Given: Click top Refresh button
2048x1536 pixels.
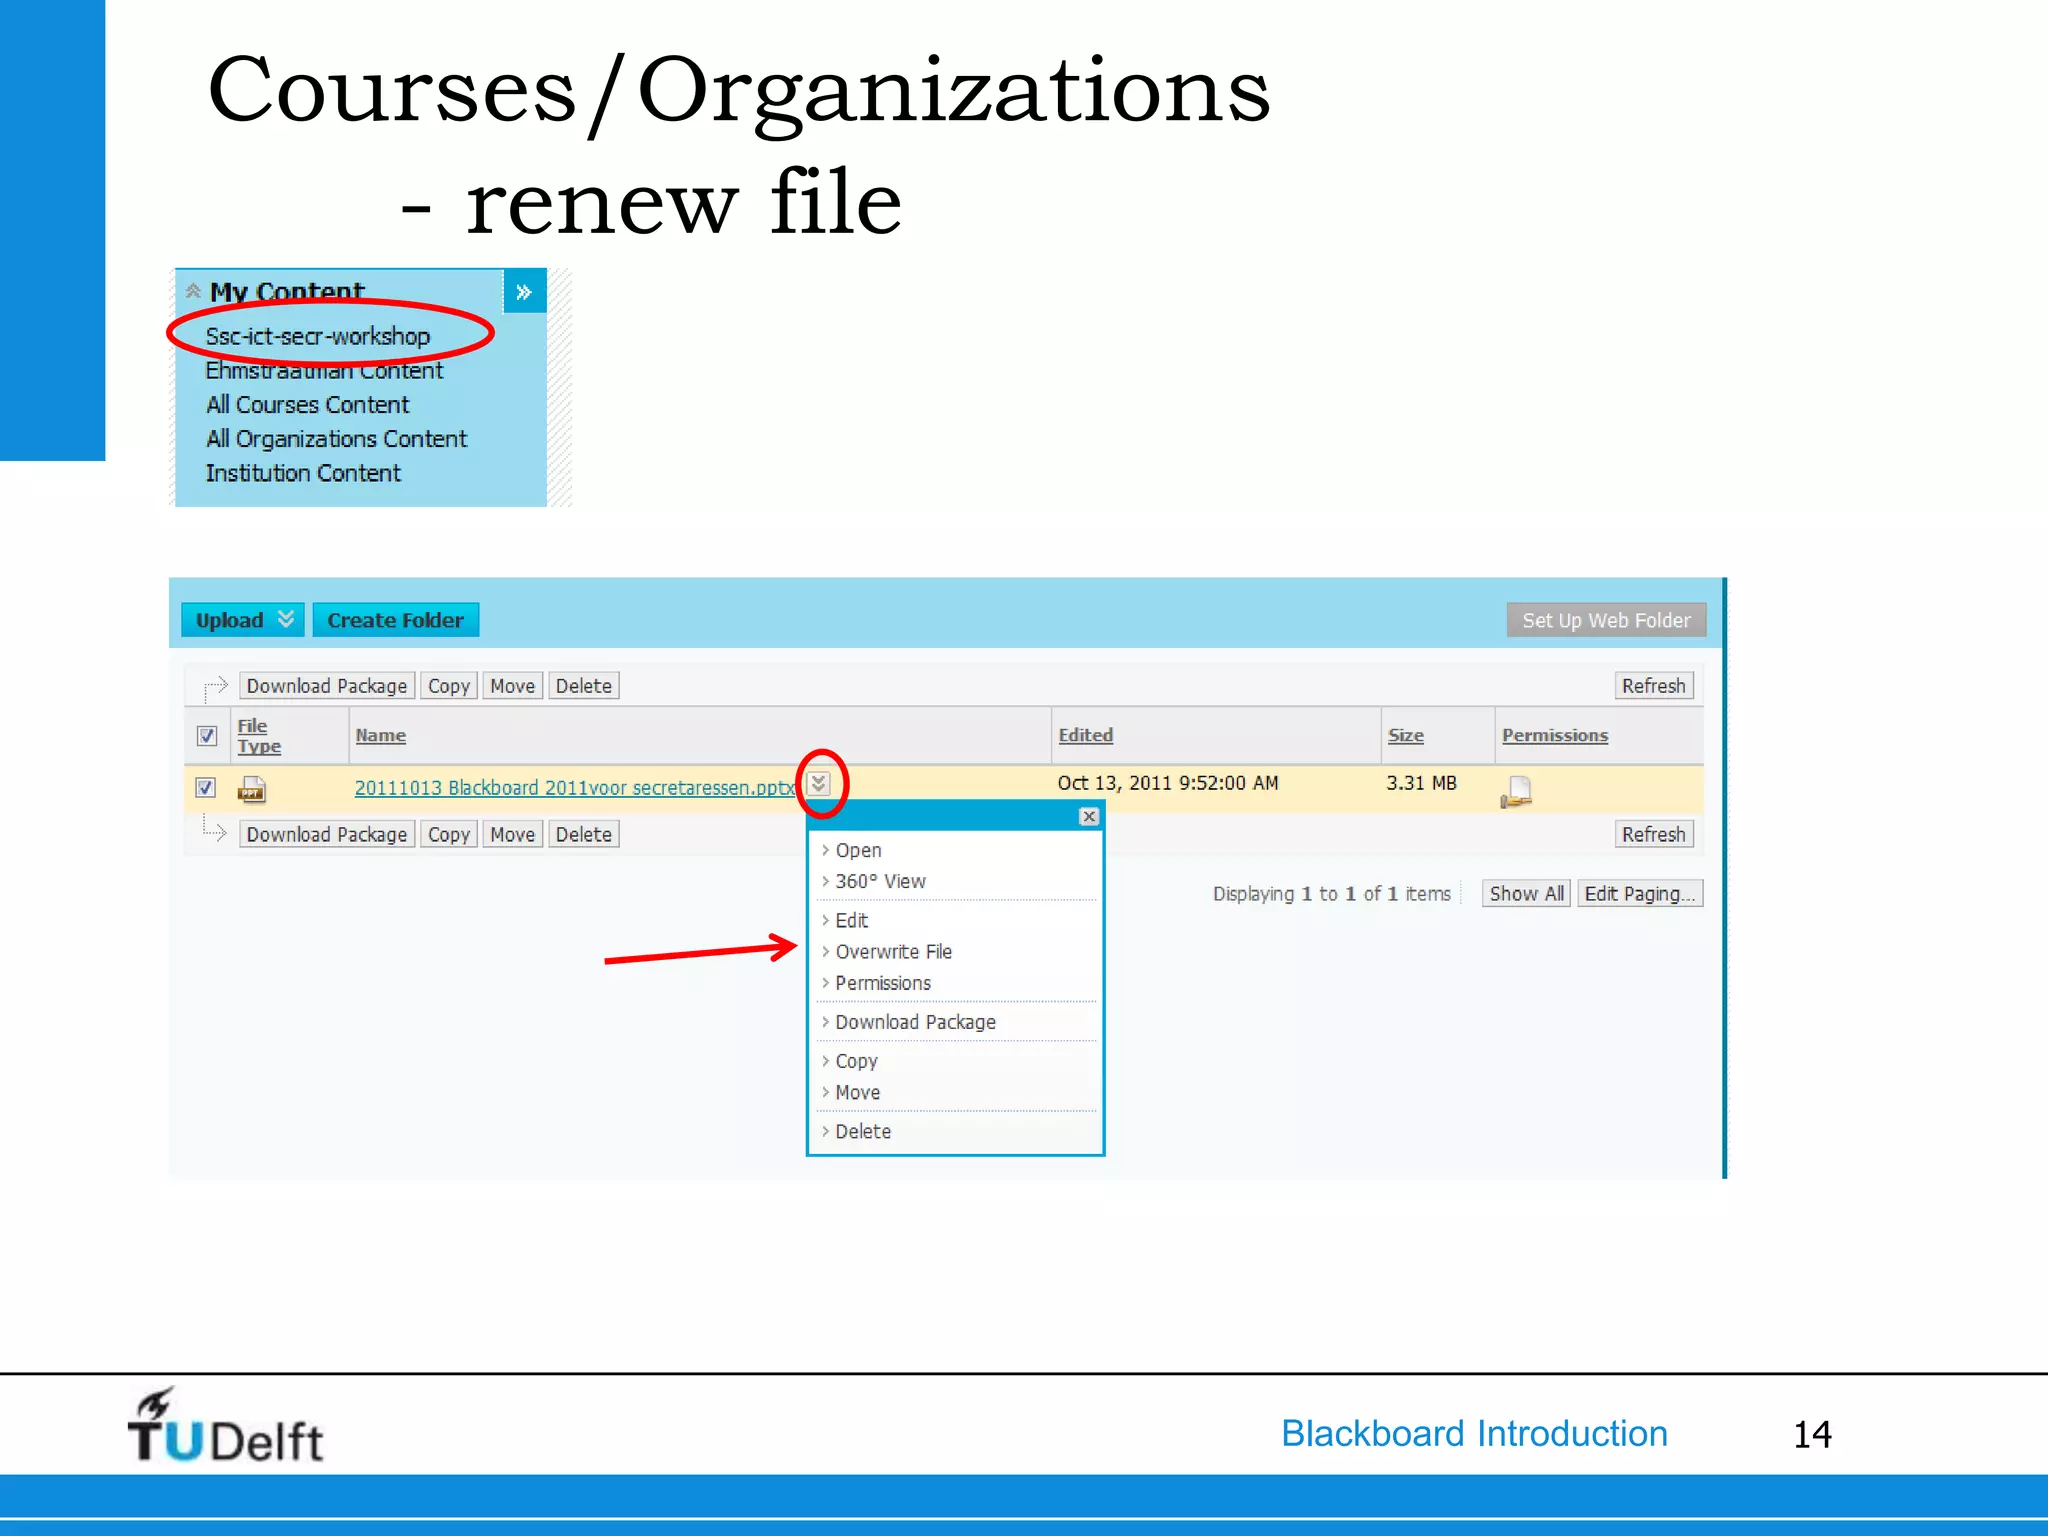Looking at the screenshot, I should pos(1654,686).
